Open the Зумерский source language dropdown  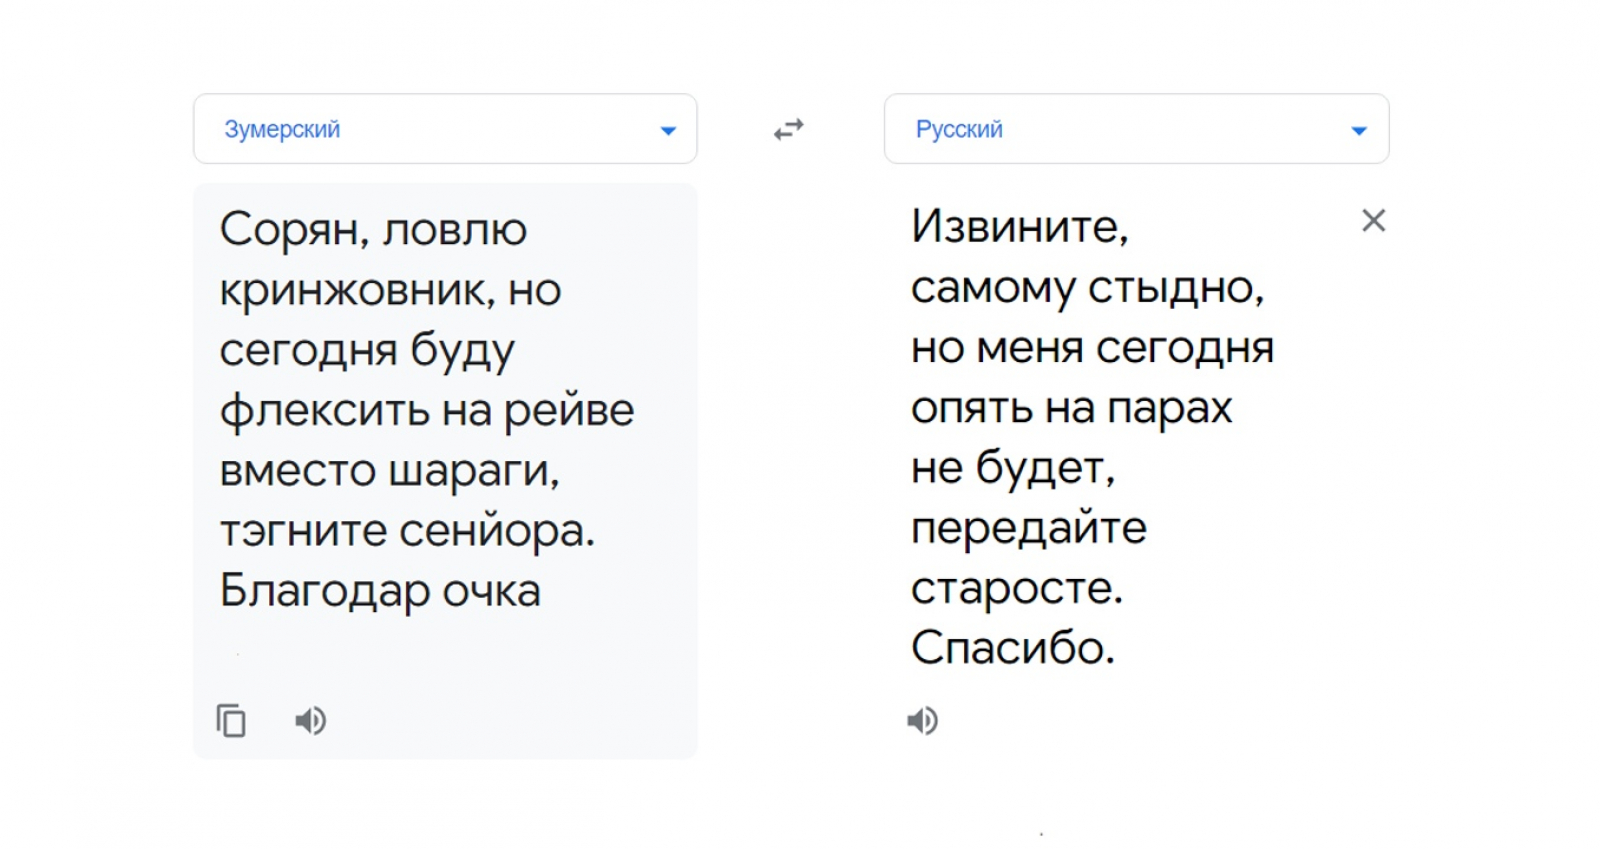tap(444, 129)
